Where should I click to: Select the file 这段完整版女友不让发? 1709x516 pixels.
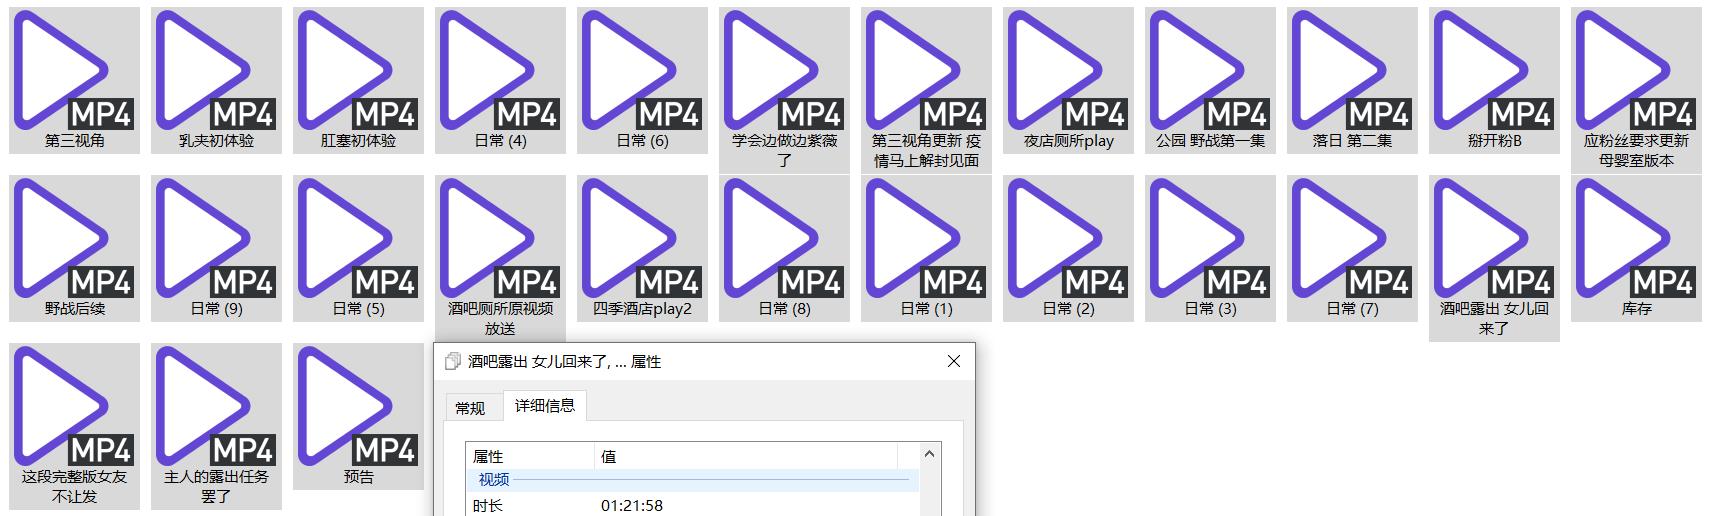[75, 426]
